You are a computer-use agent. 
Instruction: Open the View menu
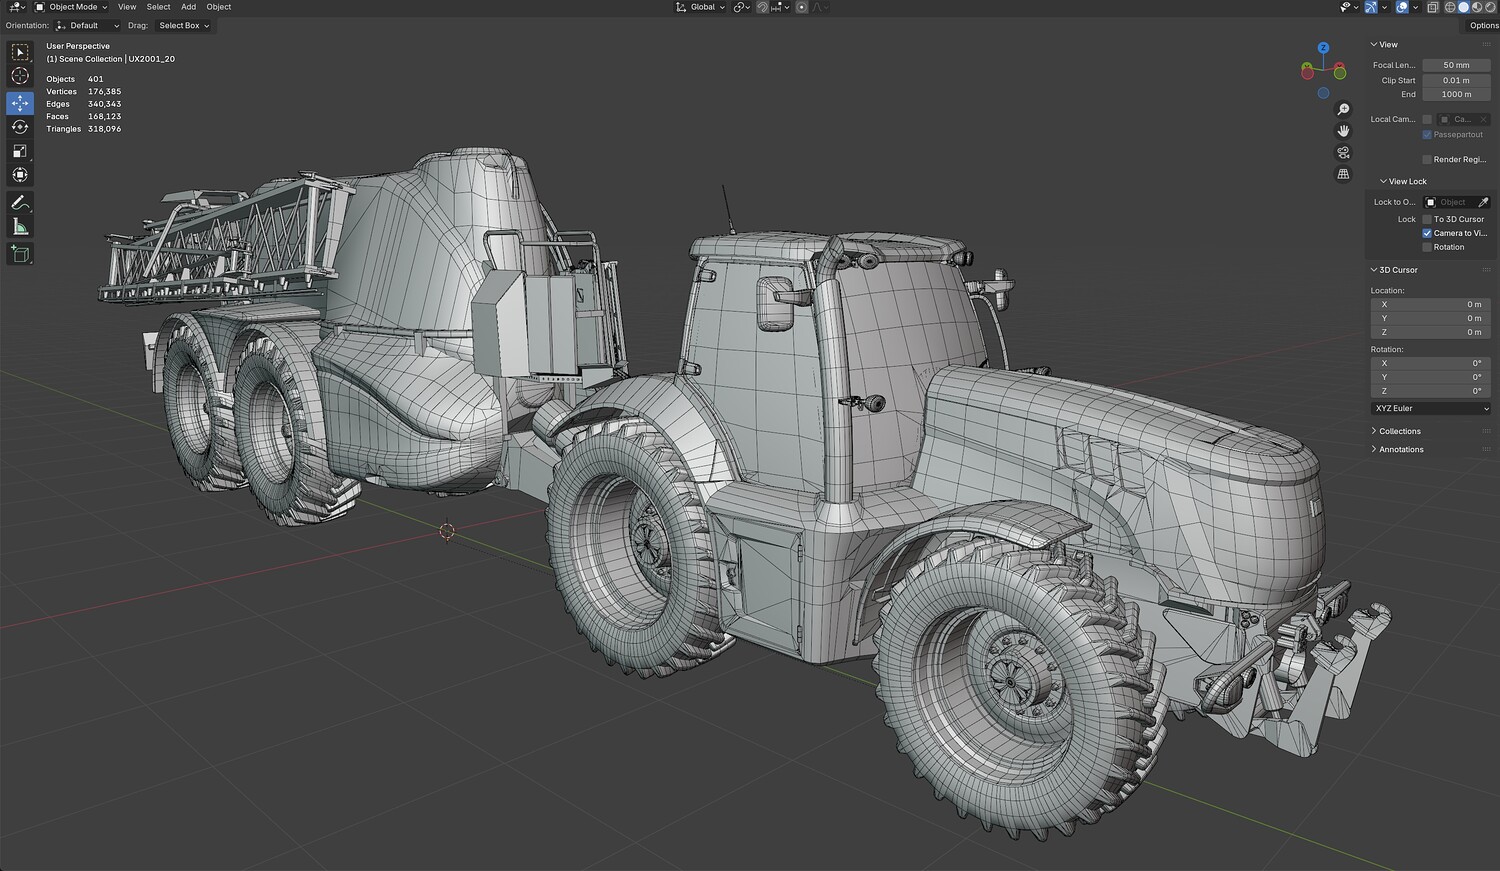coord(127,7)
